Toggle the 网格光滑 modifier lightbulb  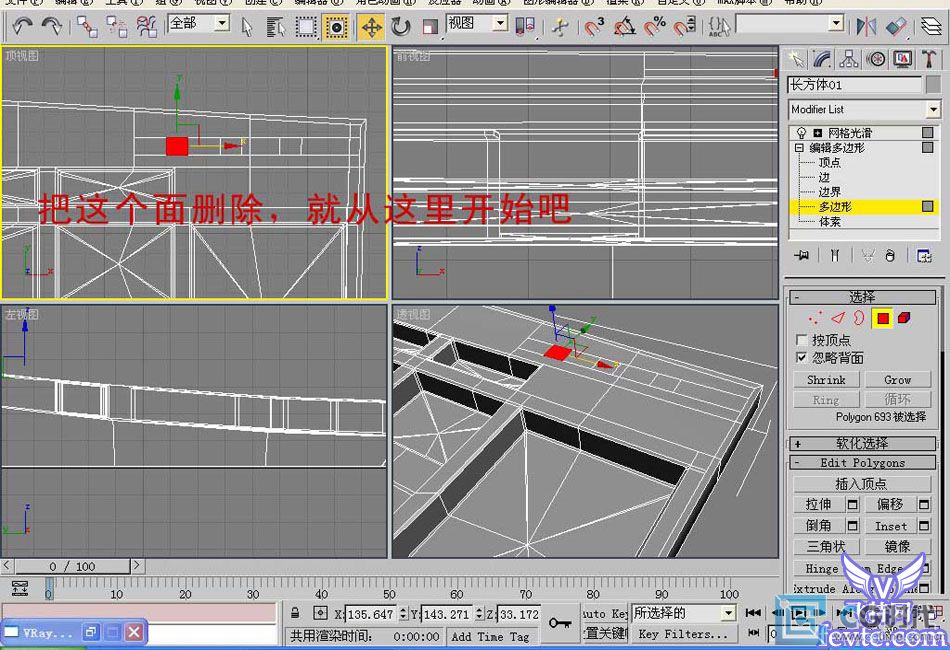click(802, 133)
